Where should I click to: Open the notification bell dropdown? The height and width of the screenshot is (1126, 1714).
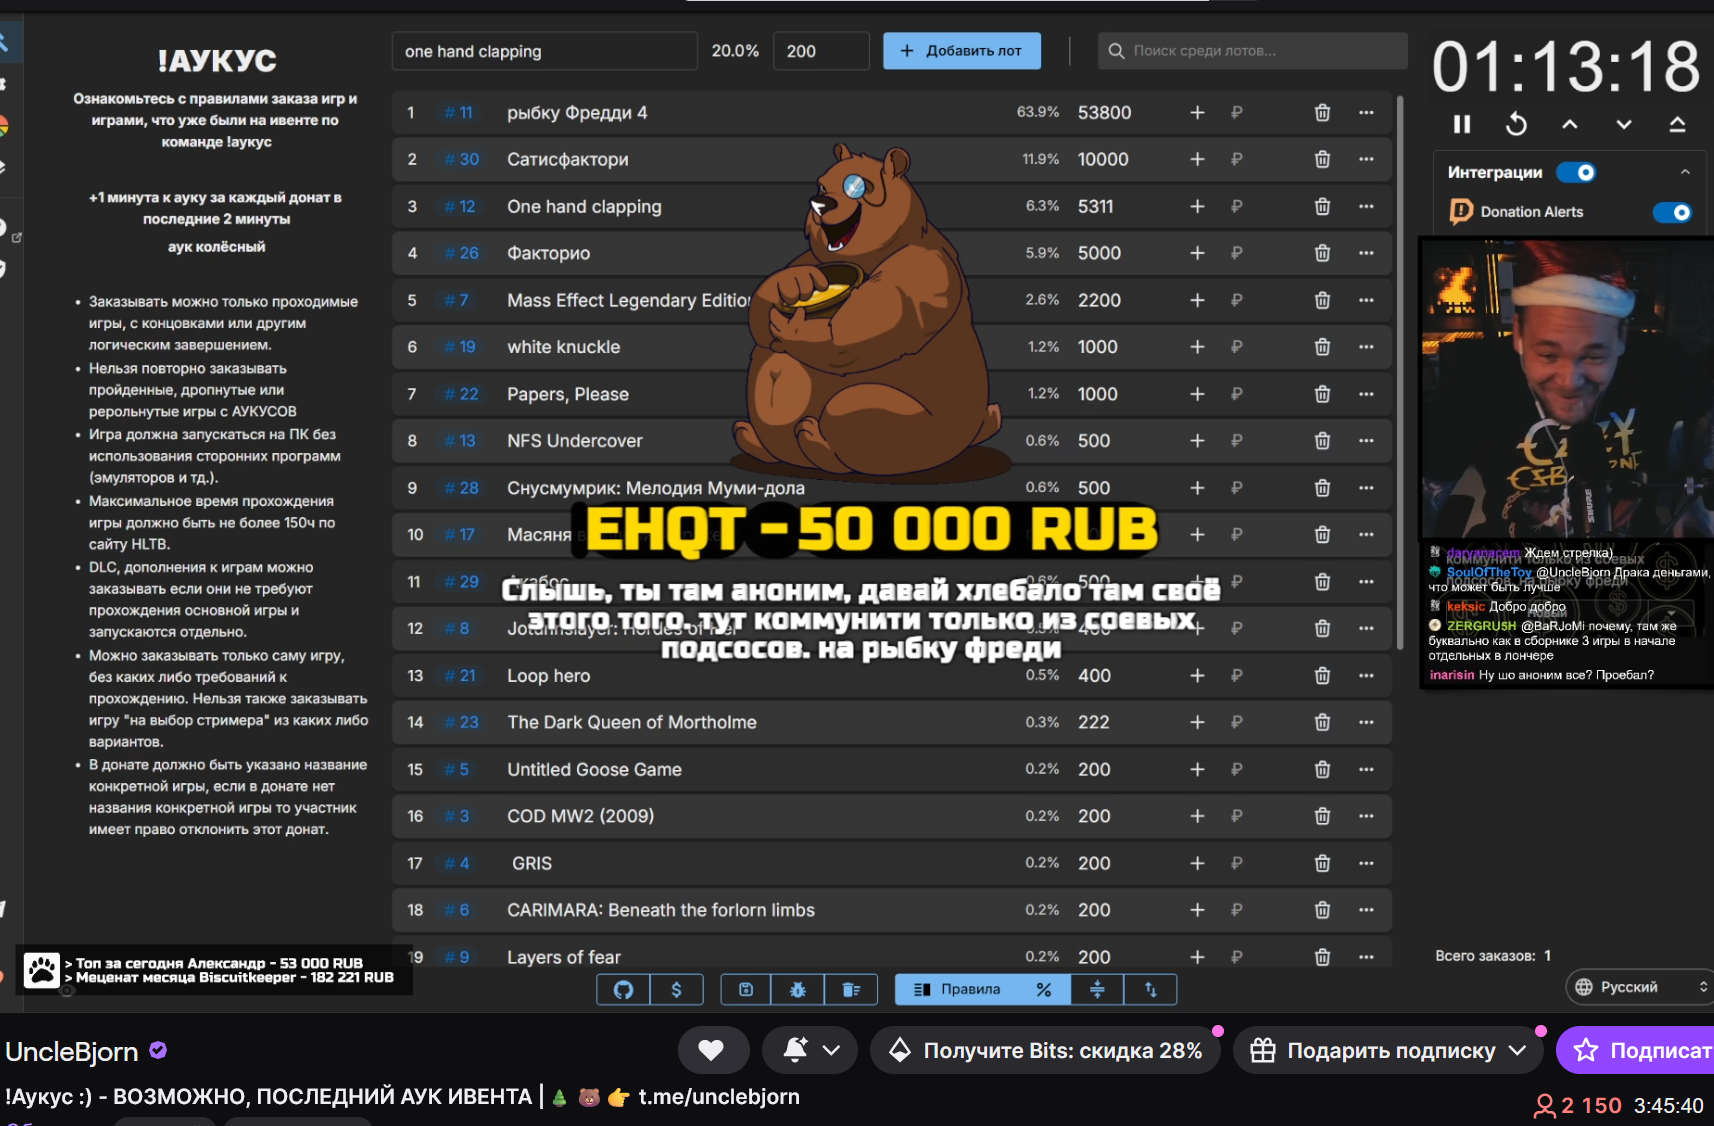[810, 1050]
